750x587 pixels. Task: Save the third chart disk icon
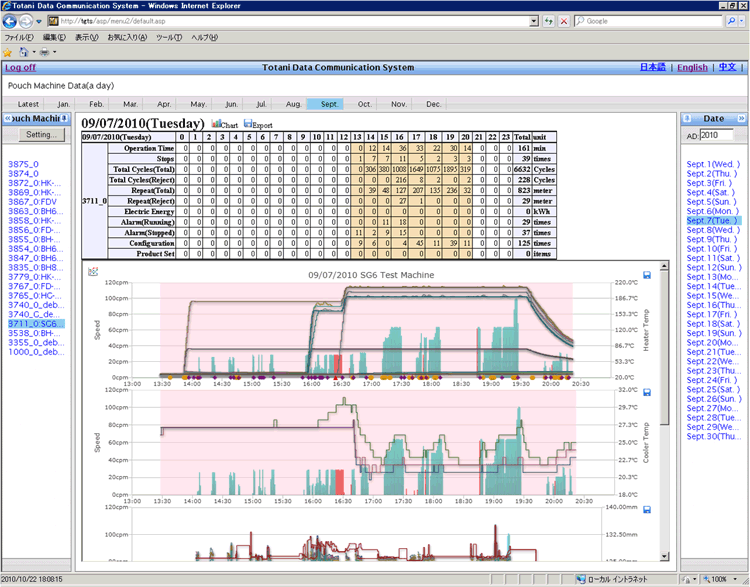[647, 510]
